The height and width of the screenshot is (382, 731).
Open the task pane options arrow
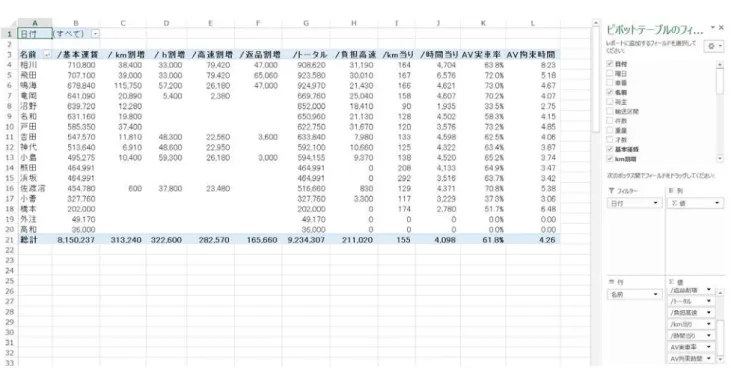[x=712, y=28]
